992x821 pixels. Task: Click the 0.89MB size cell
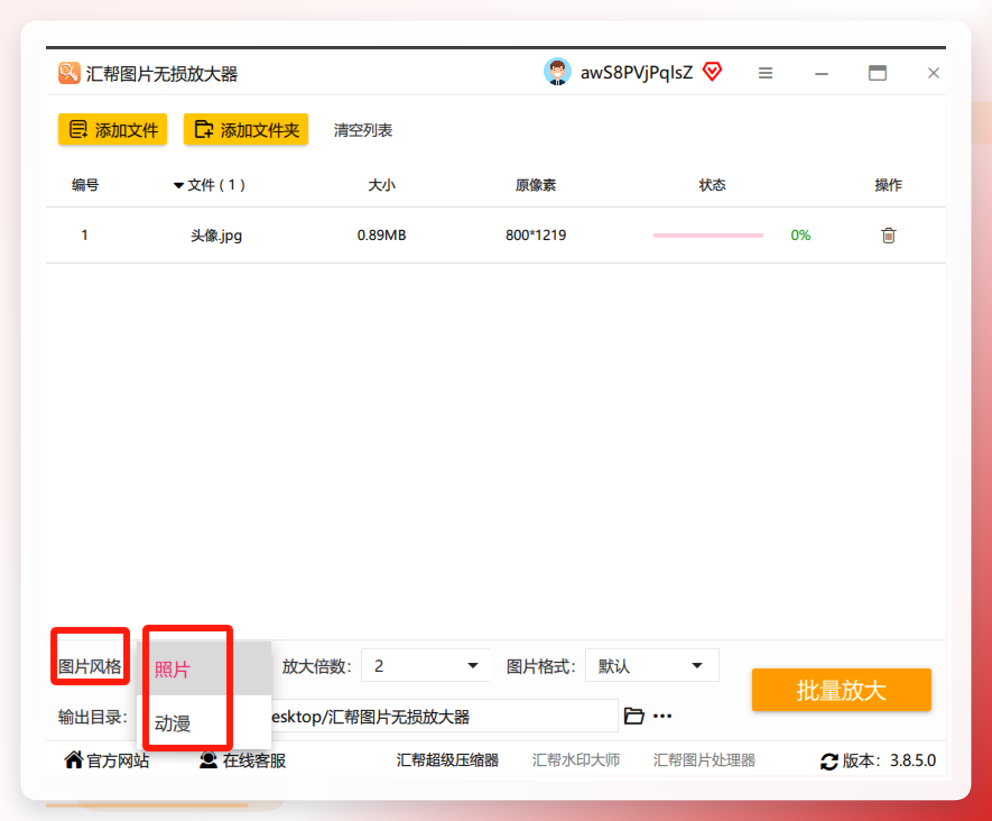[381, 235]
